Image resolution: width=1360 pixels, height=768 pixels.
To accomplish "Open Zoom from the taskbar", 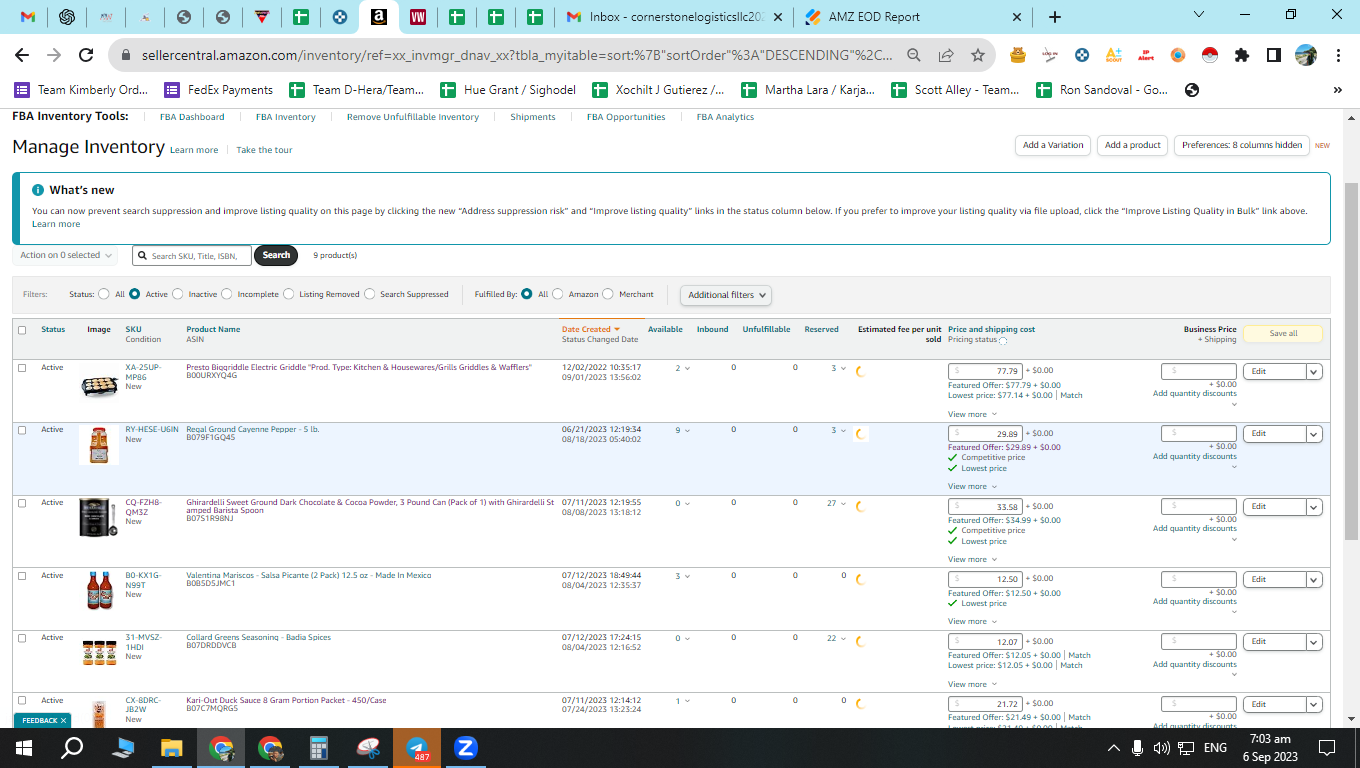I will click(x=465, y=747).
